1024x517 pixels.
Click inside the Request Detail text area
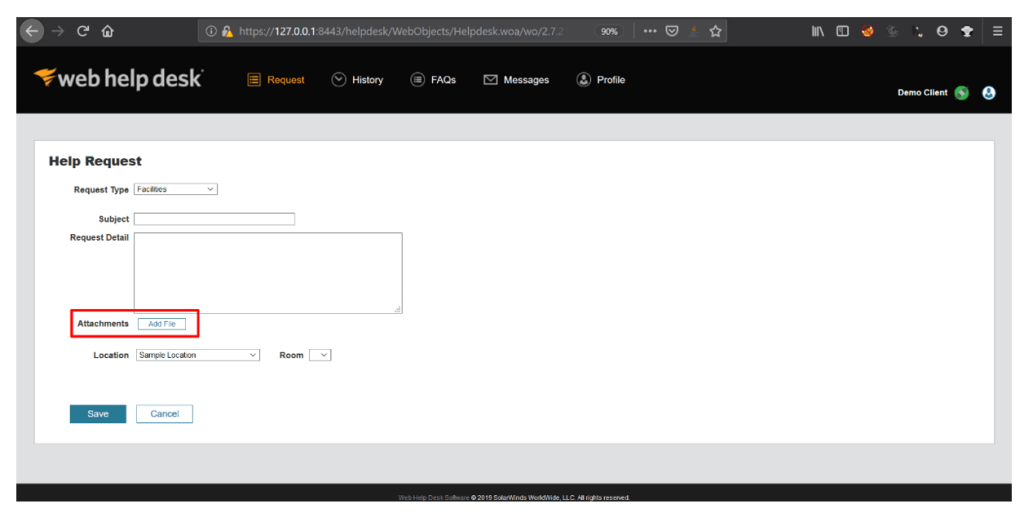click(x=268, y=273)
